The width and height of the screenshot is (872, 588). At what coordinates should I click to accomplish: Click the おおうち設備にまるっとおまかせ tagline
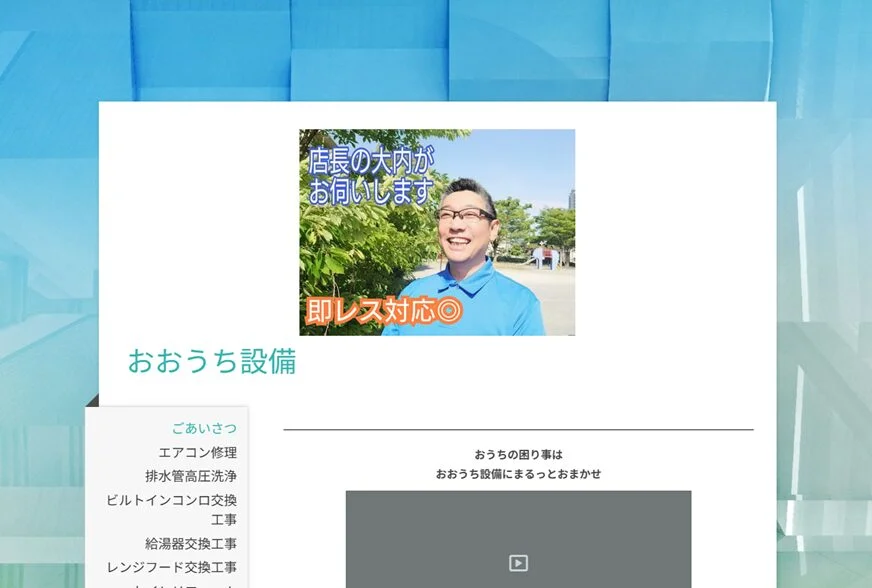coord(518,474)
